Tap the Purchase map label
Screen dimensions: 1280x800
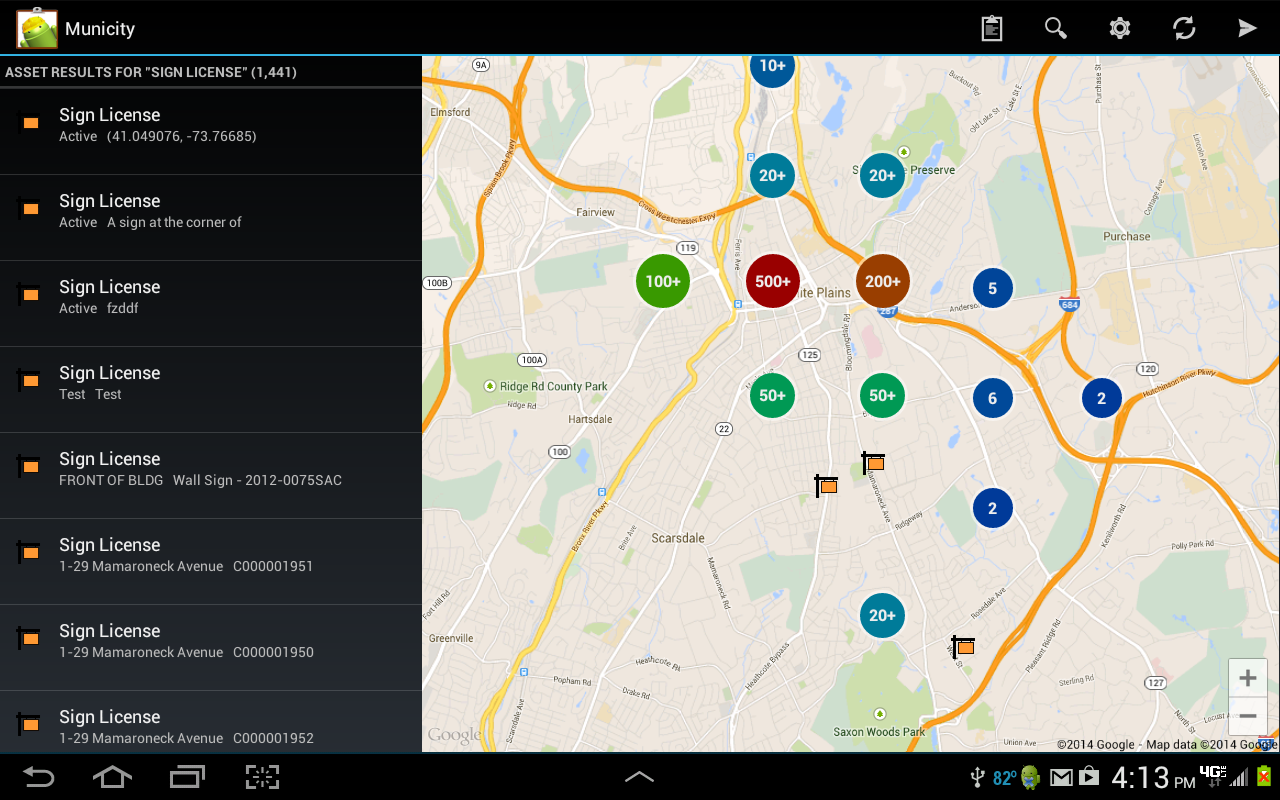(x=1127, y=237)
